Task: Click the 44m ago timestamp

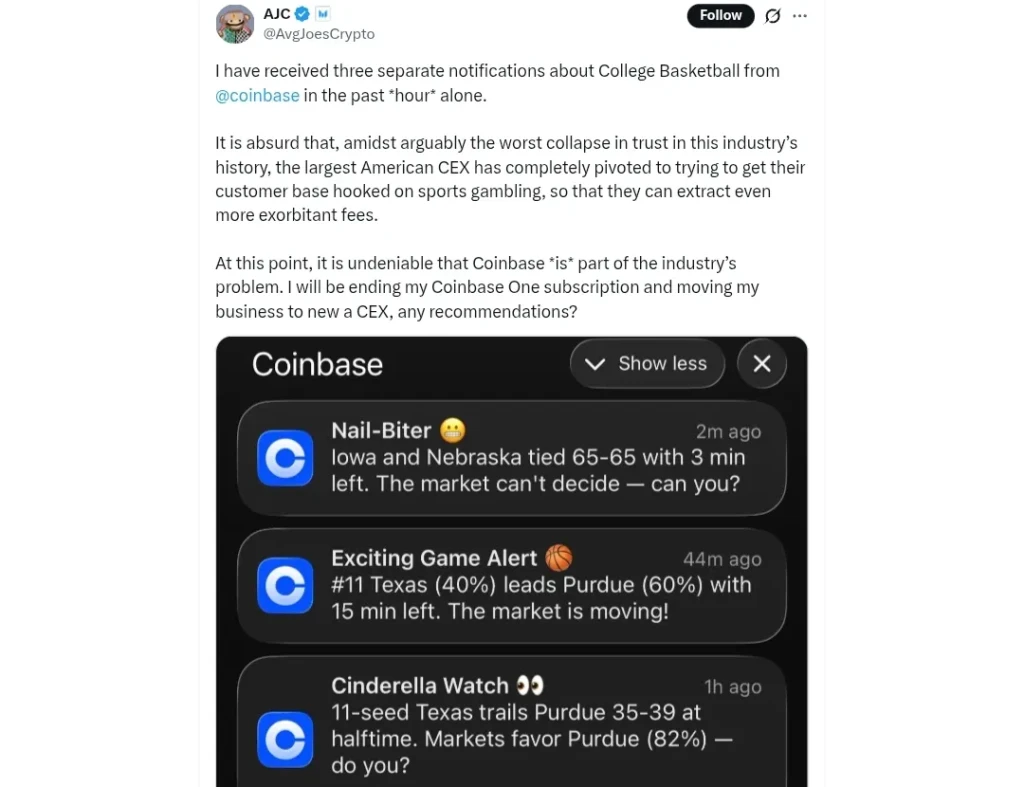Action: tap(722, 559)
